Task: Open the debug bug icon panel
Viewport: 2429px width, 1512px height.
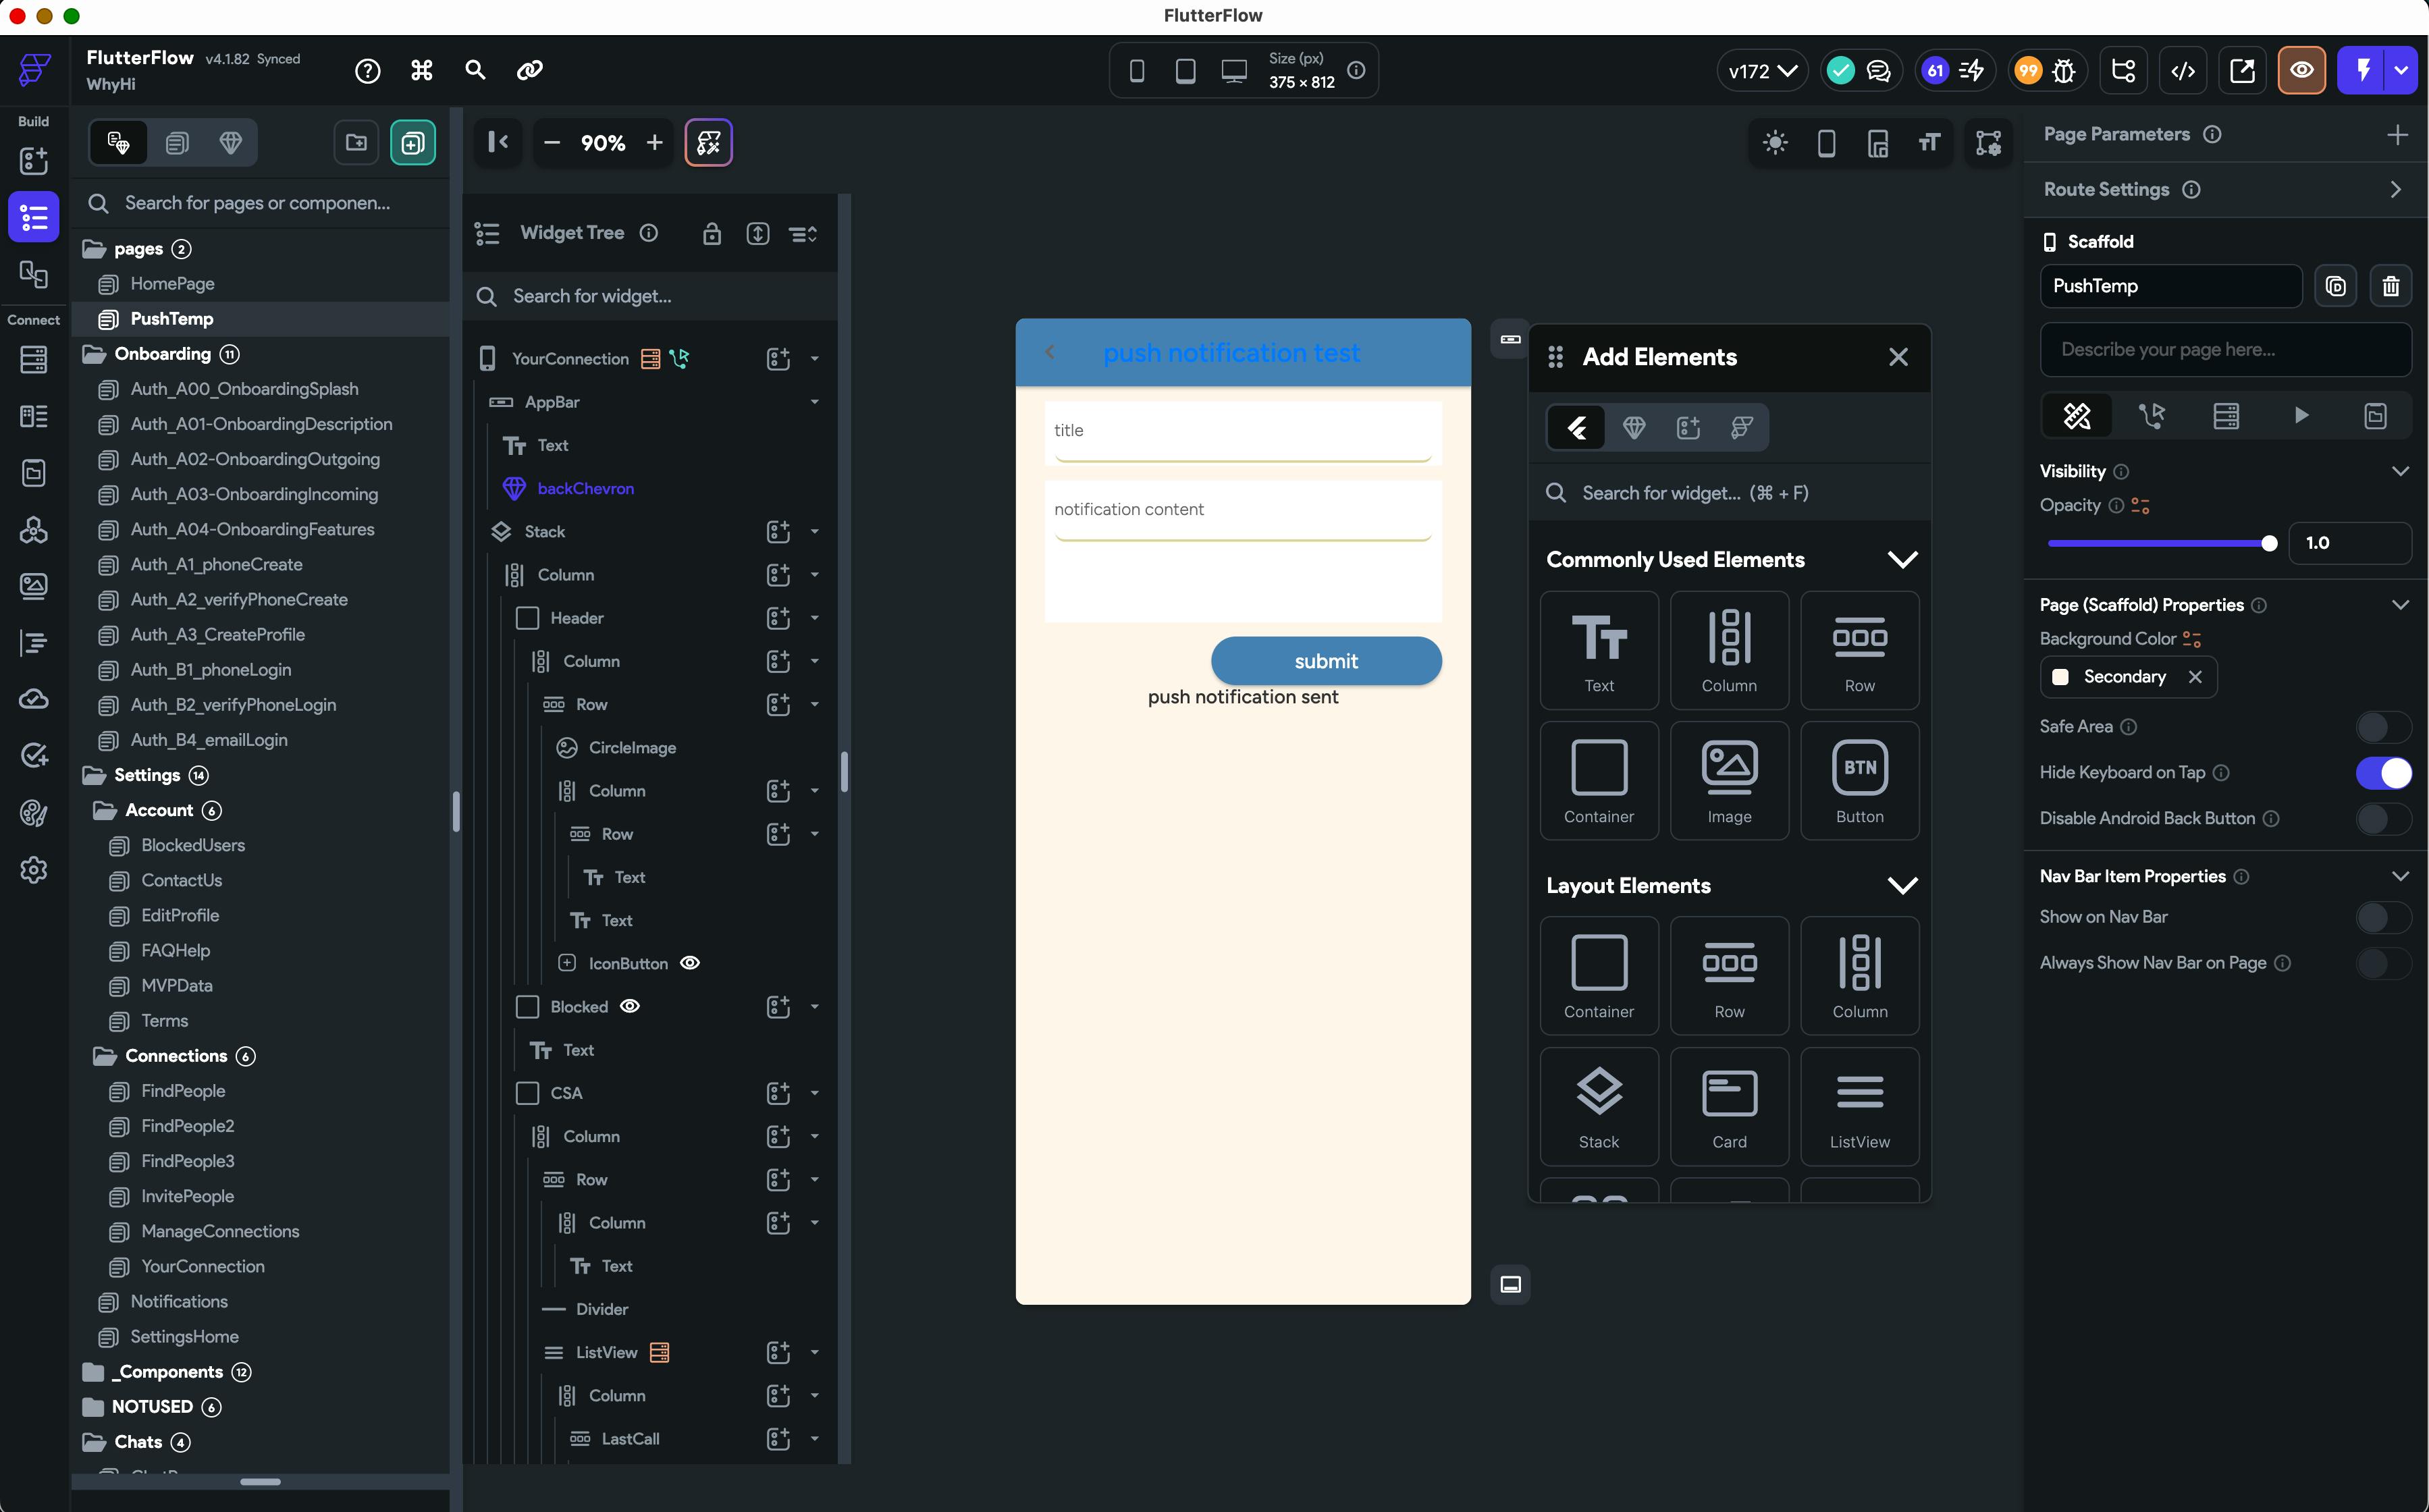Action: [x=2064, y=71]
